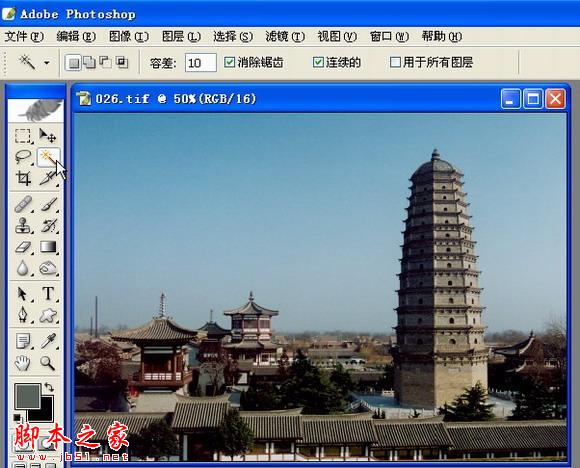Open the 选择(S) menu
Viewport: 580px width, 468px height.
[x=233, y=36]
